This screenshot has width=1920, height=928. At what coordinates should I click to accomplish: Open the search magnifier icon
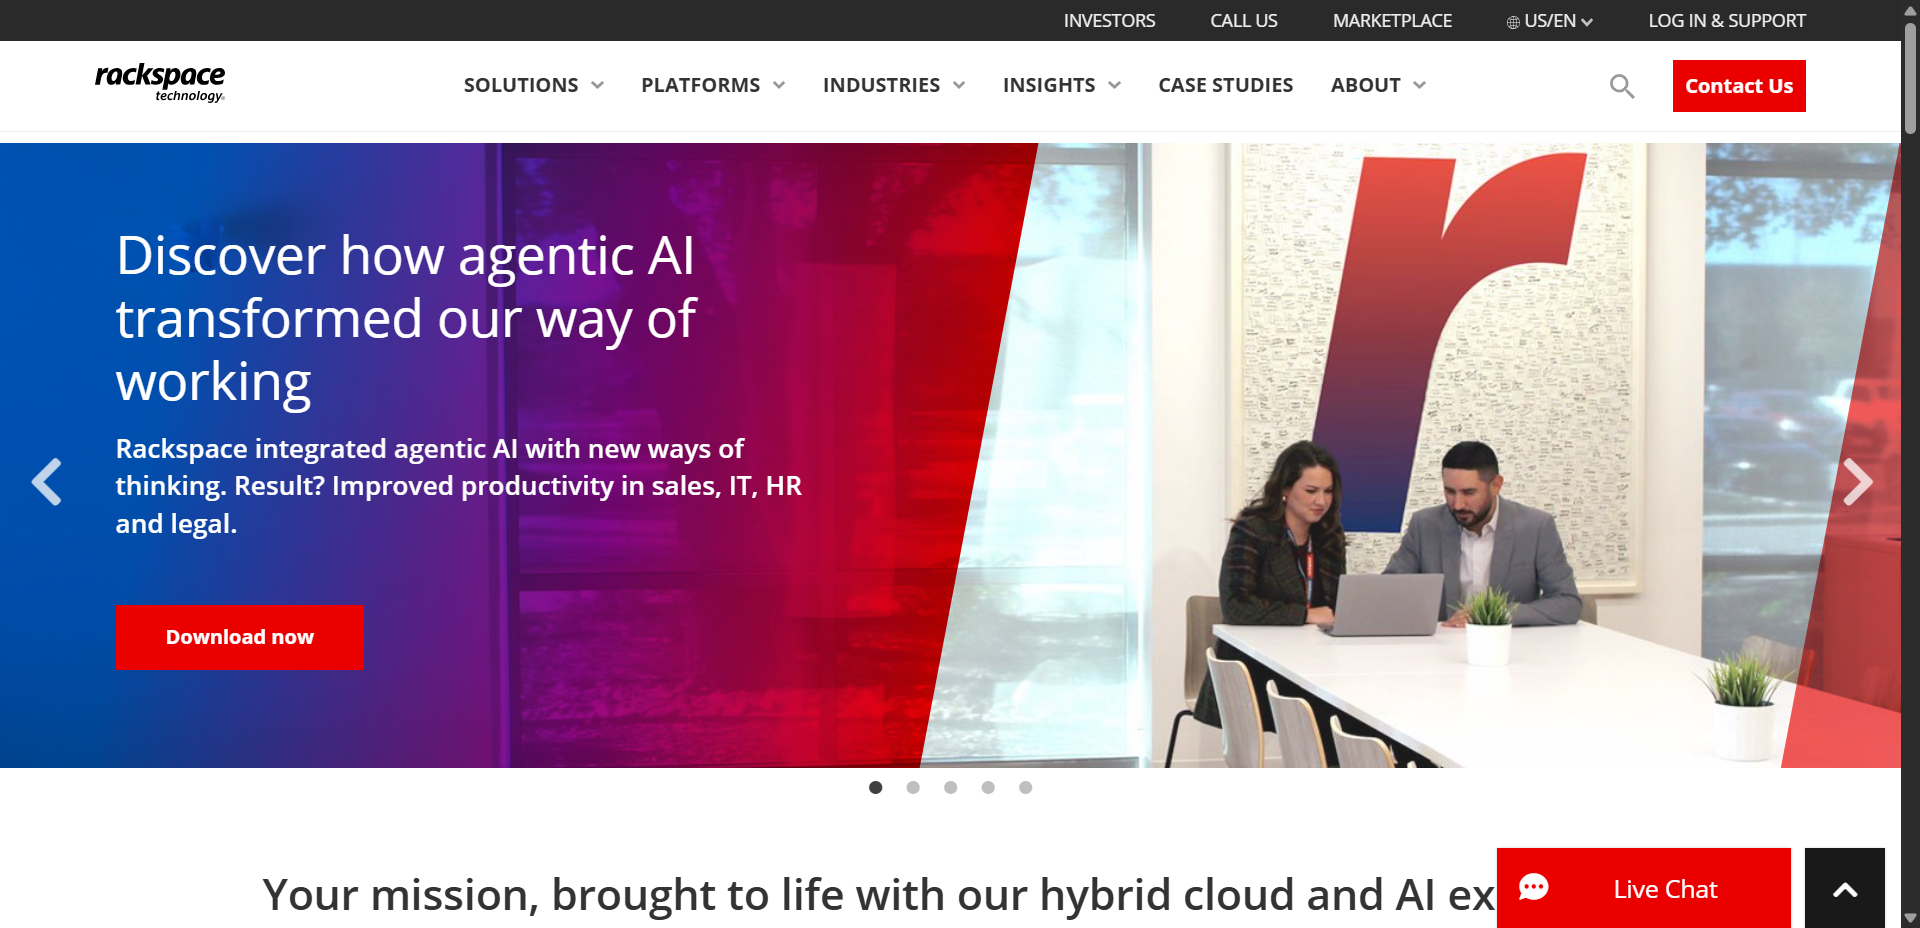1622,86
